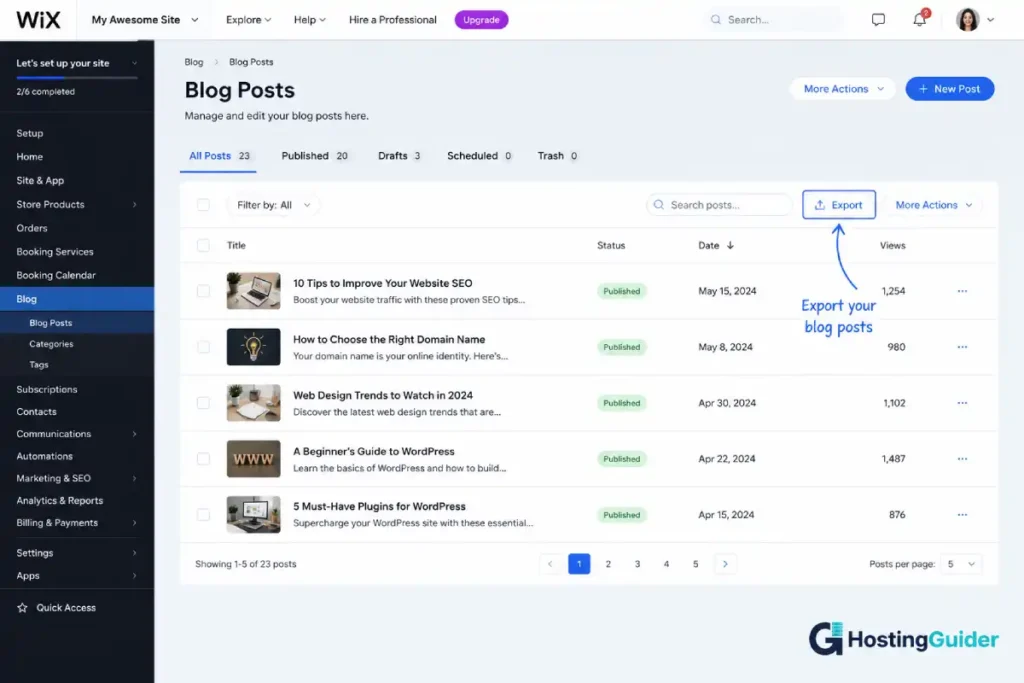Switch to the Drafts tab
The width and height of the screenshot is (1024, 683).
pos(399,156)
